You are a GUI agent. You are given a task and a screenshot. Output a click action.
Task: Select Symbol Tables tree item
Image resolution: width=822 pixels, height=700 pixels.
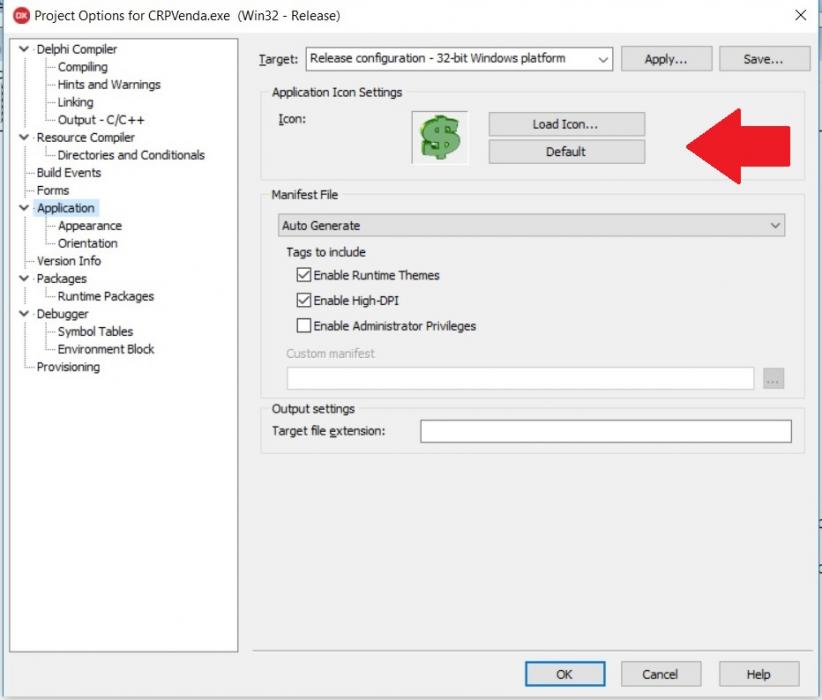(x=95, y=331)
